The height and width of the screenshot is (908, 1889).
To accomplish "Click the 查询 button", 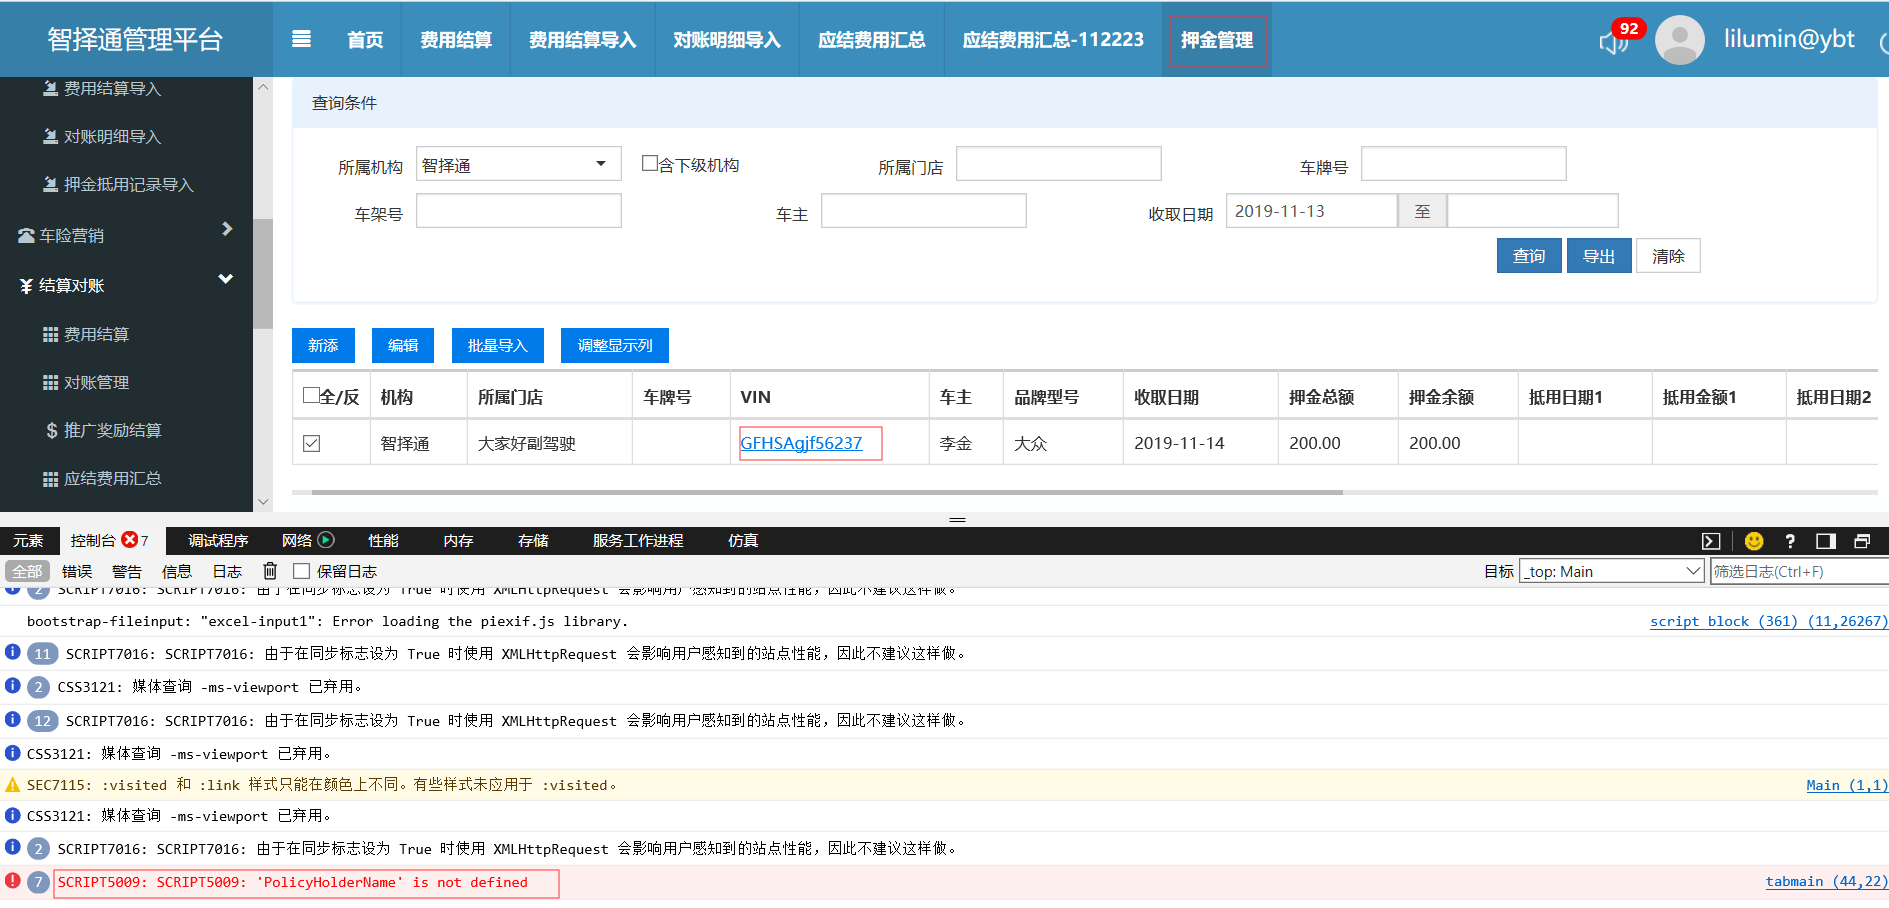I will [1528, 256].
